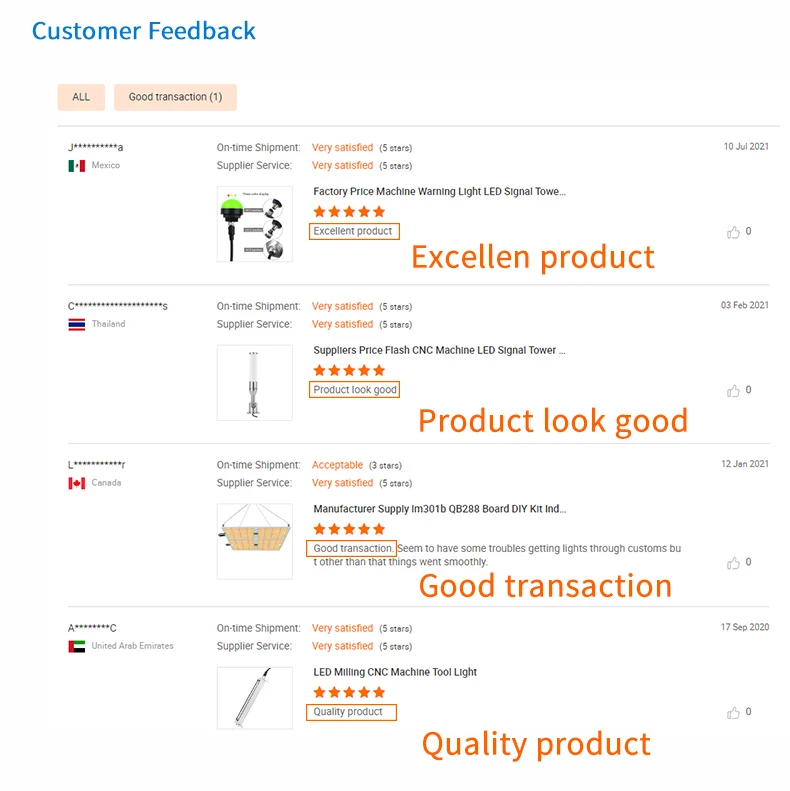Click the Thailand flag icon

click(x=77, y=325)
